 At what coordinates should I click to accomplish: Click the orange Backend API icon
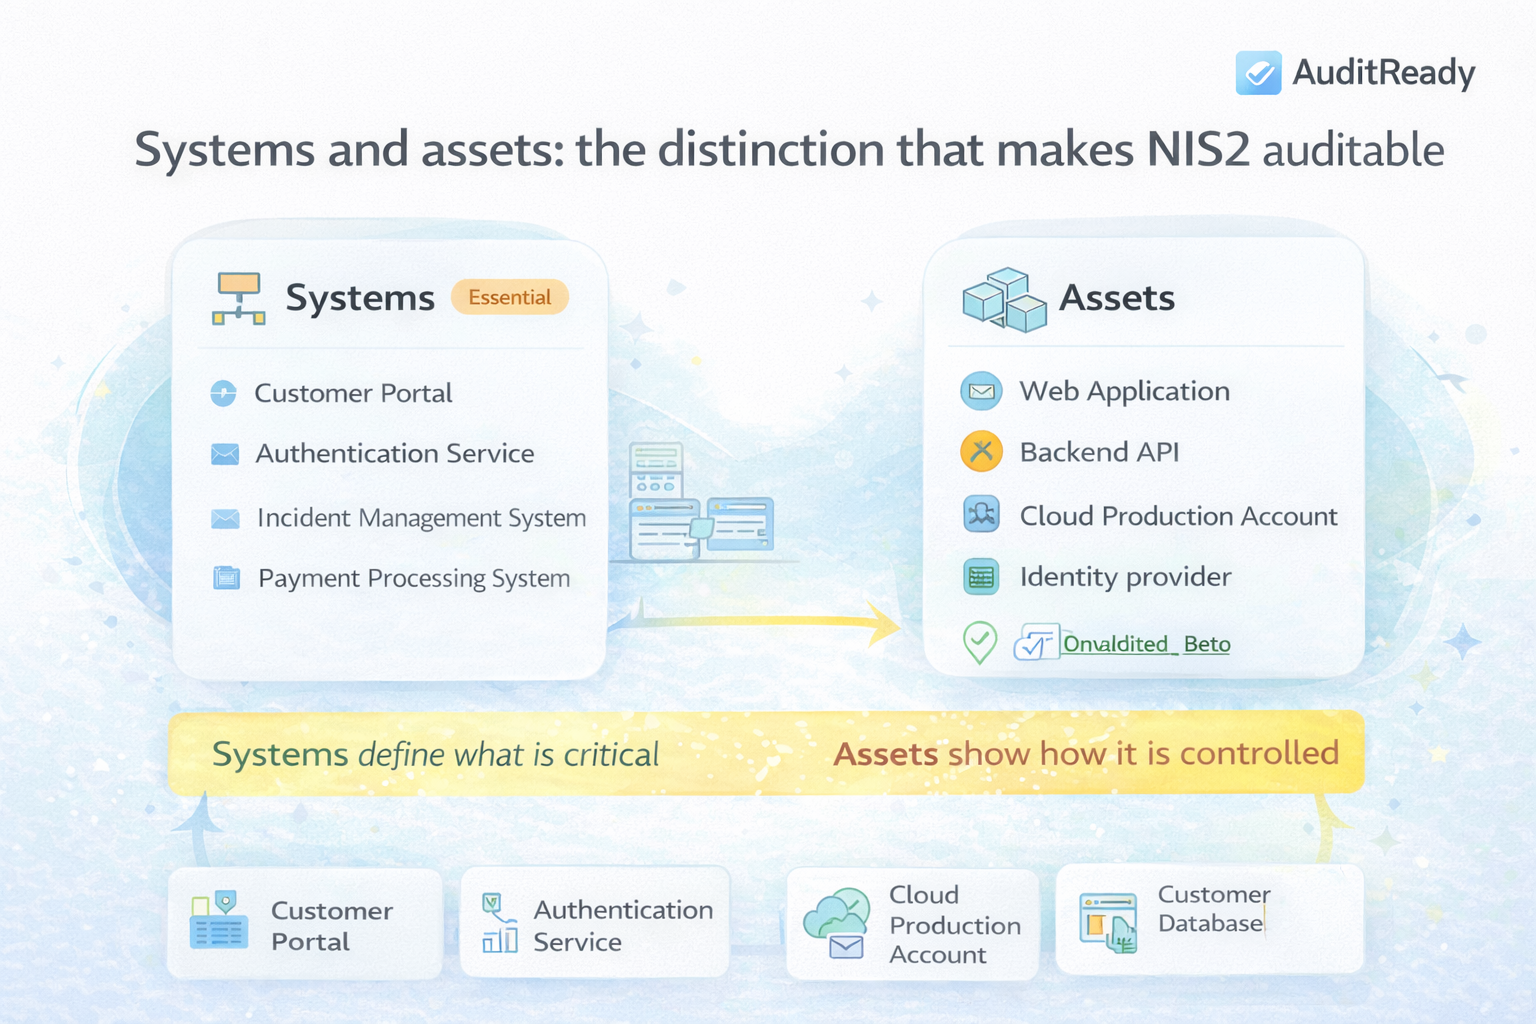[981, 452]
